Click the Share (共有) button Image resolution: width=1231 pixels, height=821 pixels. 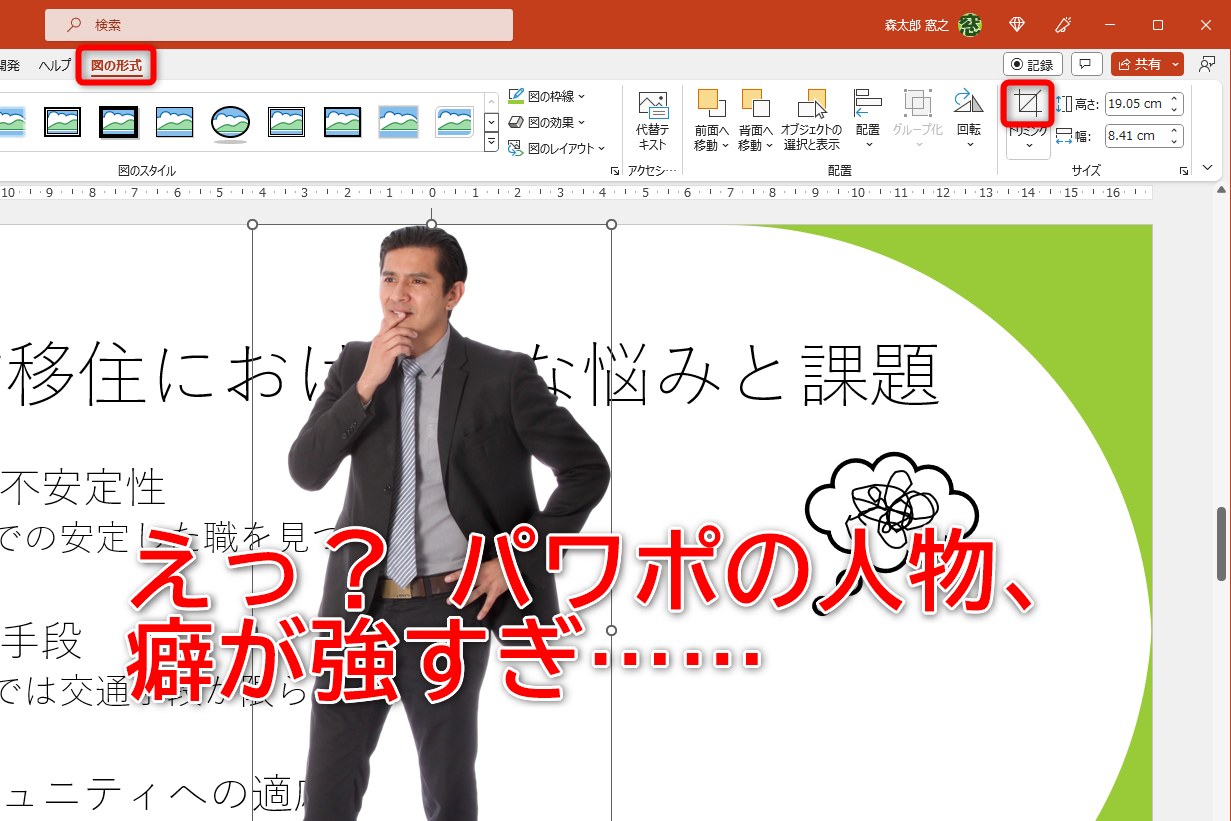tap(1140, 64)
